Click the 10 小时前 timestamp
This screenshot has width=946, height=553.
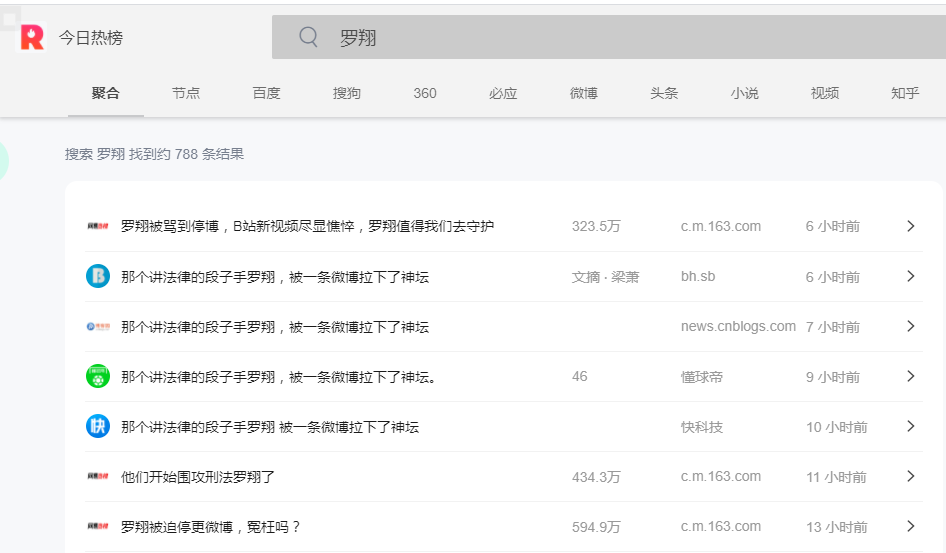tap(836, 427)
